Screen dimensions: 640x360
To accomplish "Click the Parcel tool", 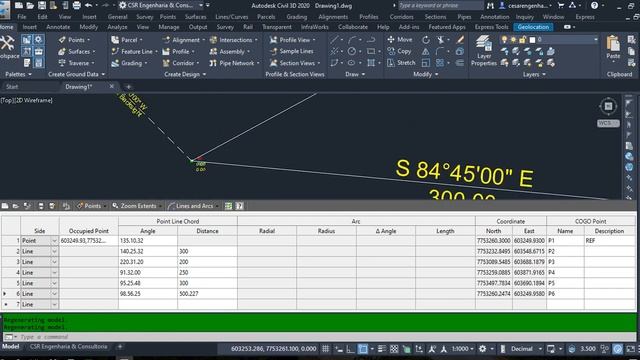I will pyautogui.click(x=127, y=40).
